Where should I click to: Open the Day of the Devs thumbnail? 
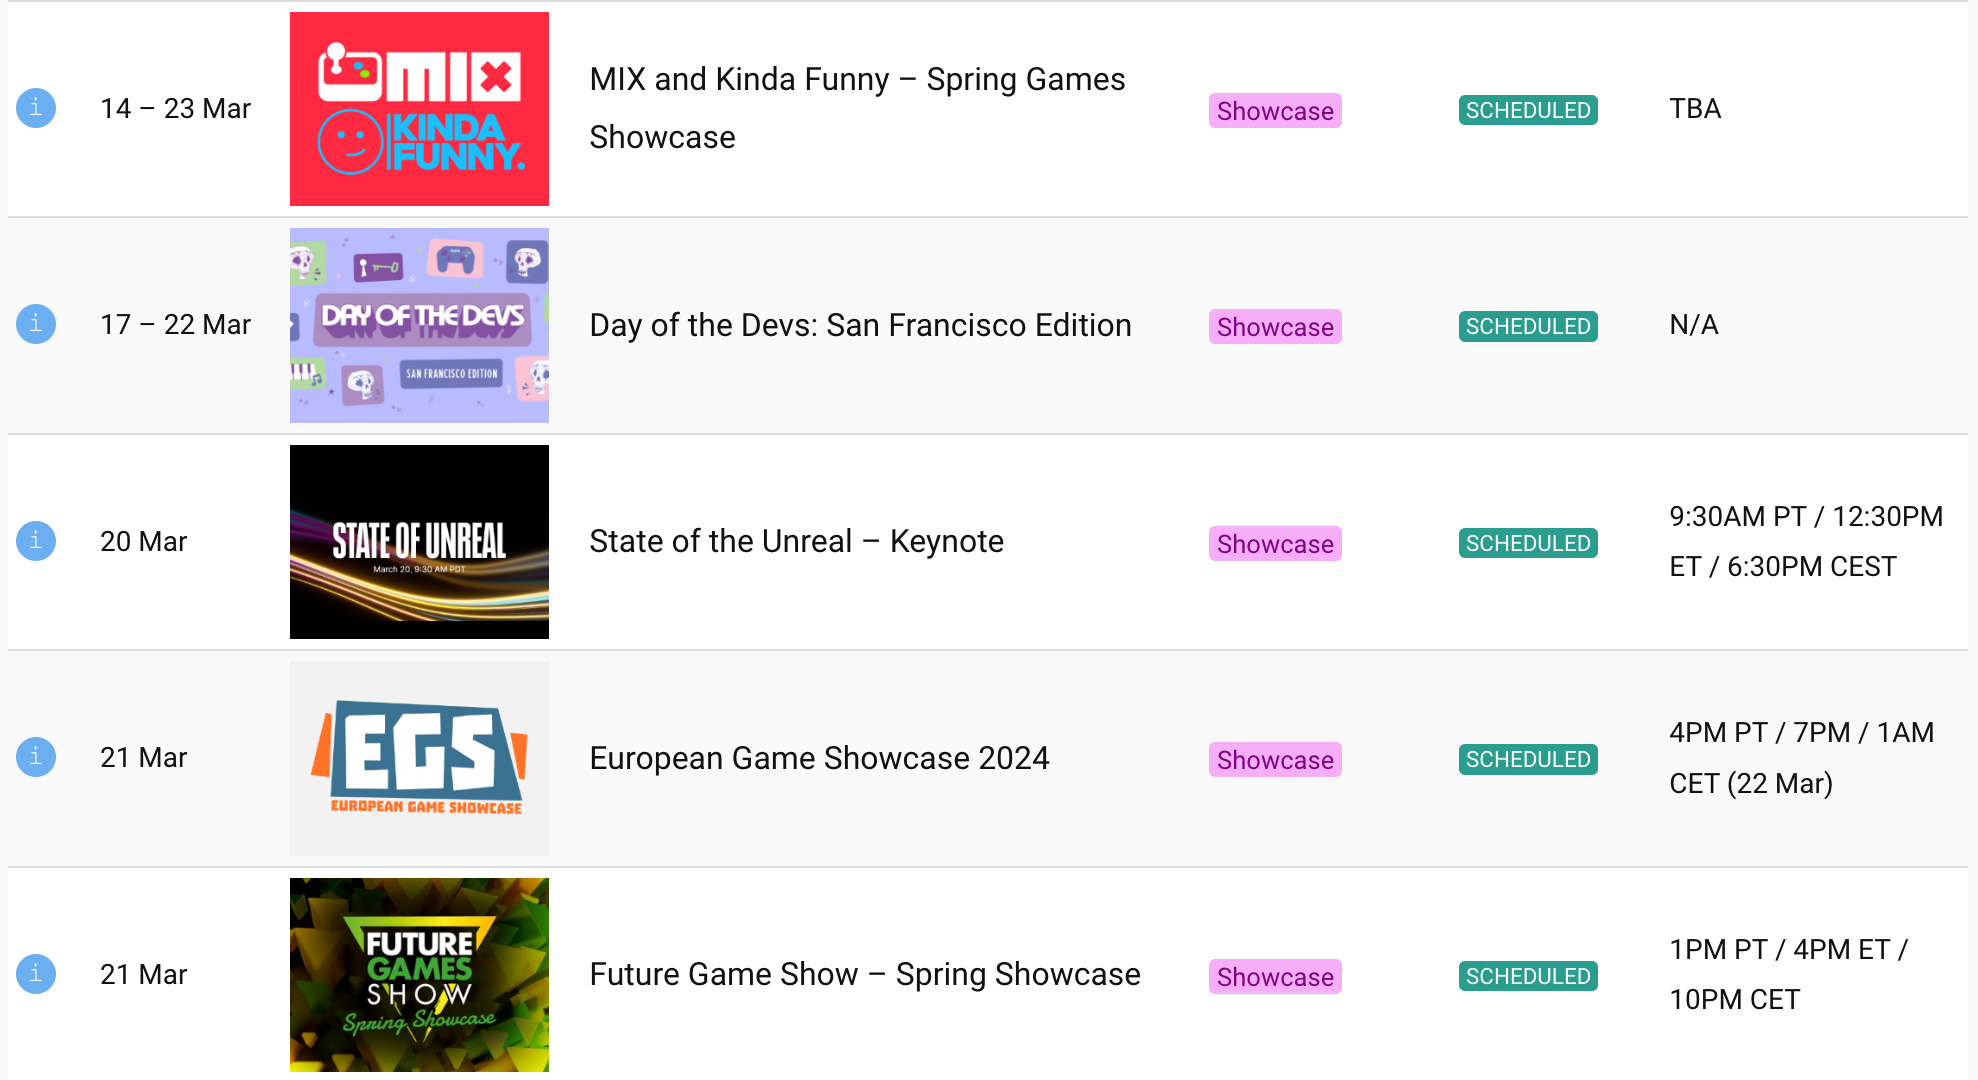[419, 325]
